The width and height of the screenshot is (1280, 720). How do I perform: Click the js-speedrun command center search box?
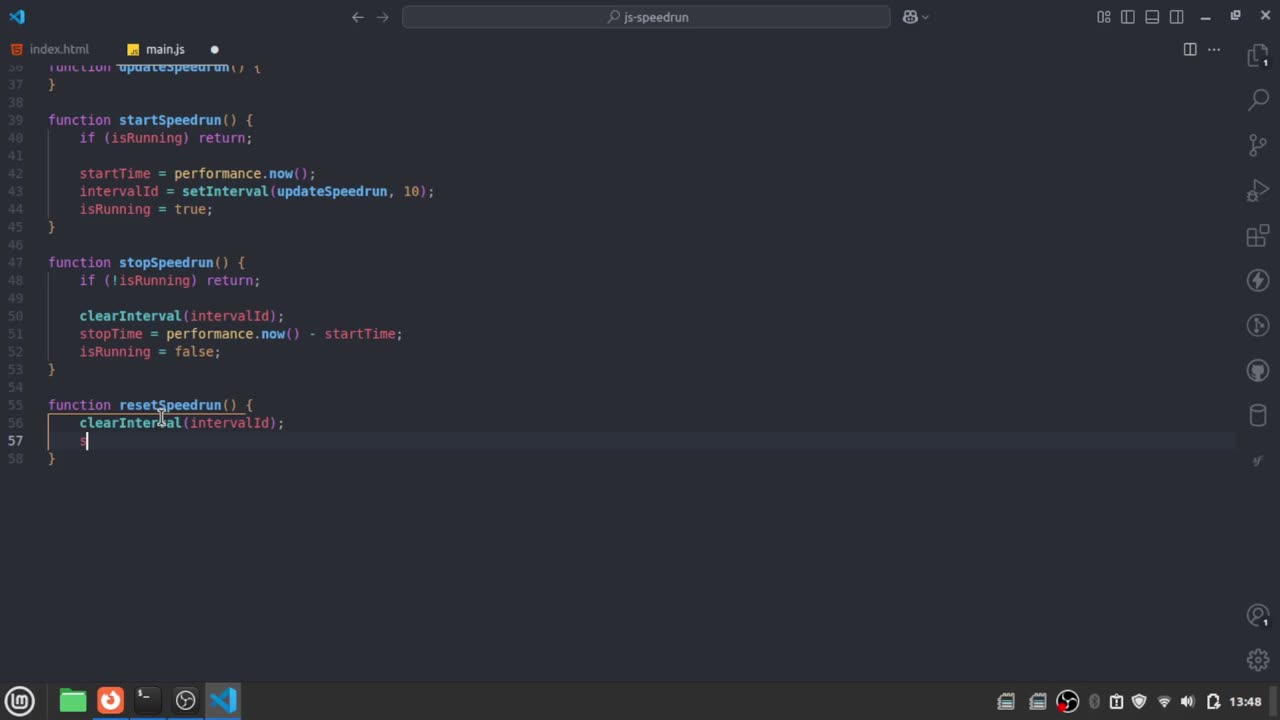point(646,17)
